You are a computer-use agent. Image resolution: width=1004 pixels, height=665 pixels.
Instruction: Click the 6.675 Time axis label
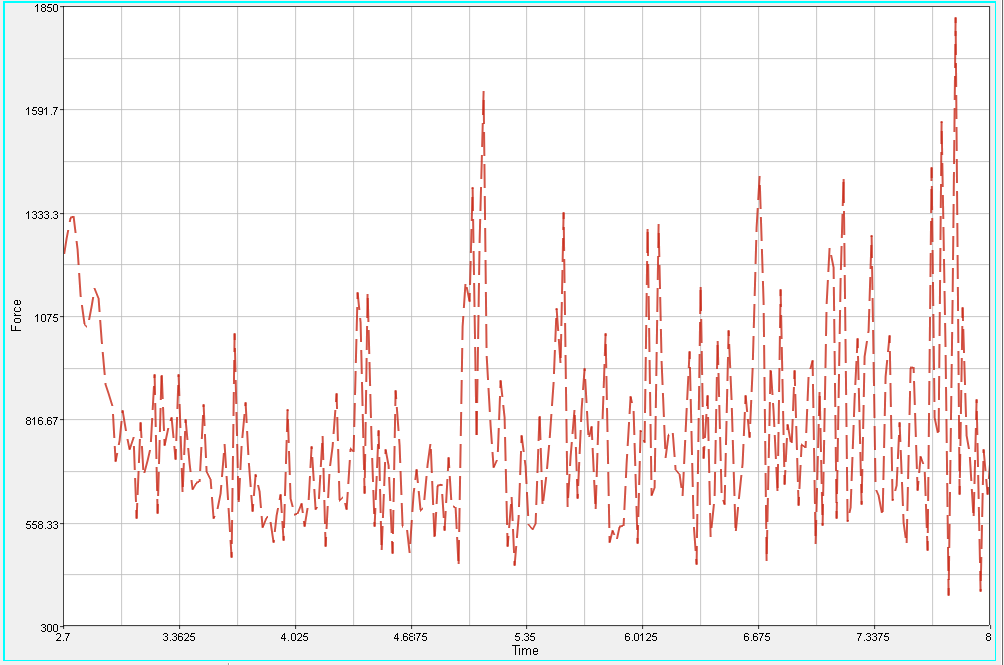757,637
